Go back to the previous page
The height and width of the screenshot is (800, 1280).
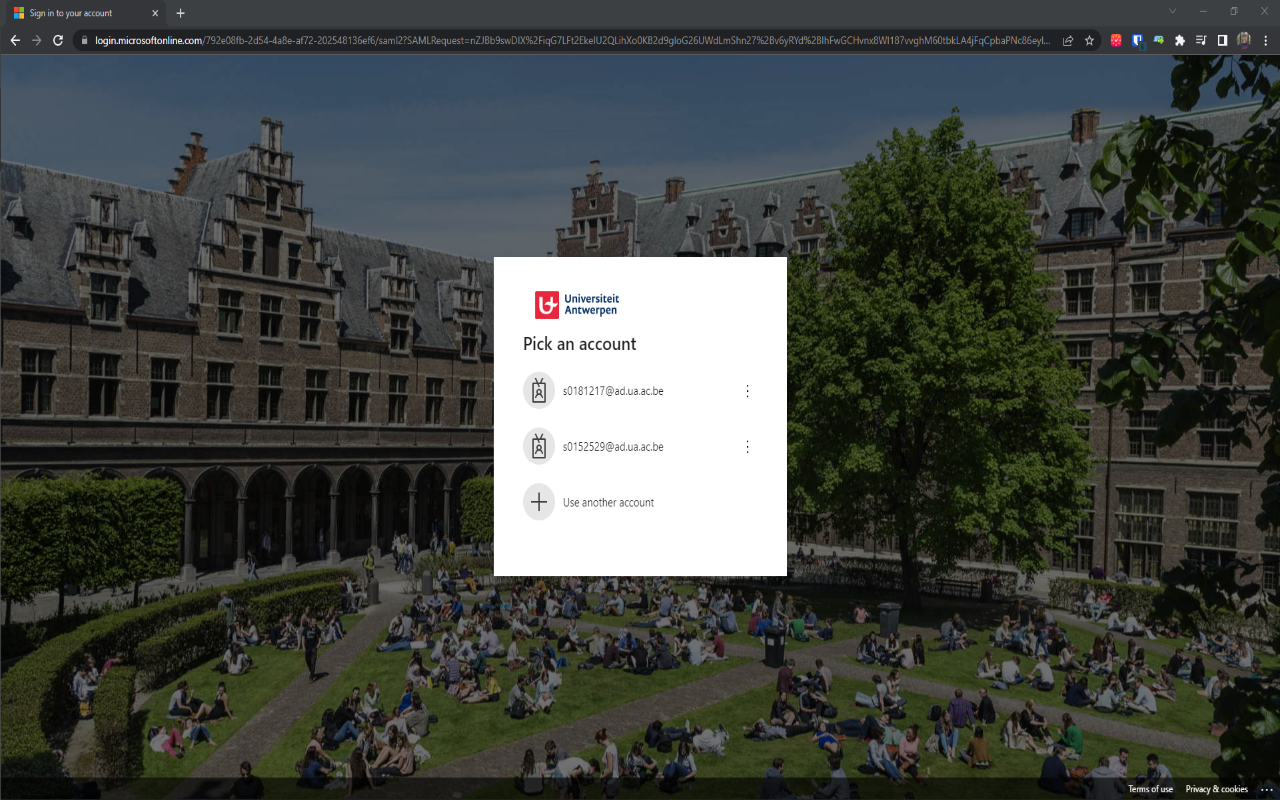(15, 41)
